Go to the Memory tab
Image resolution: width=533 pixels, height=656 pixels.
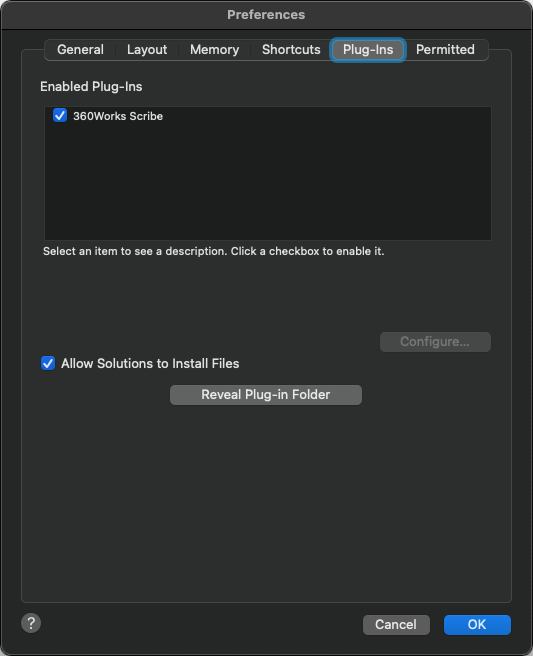click(x=214, y=50)
